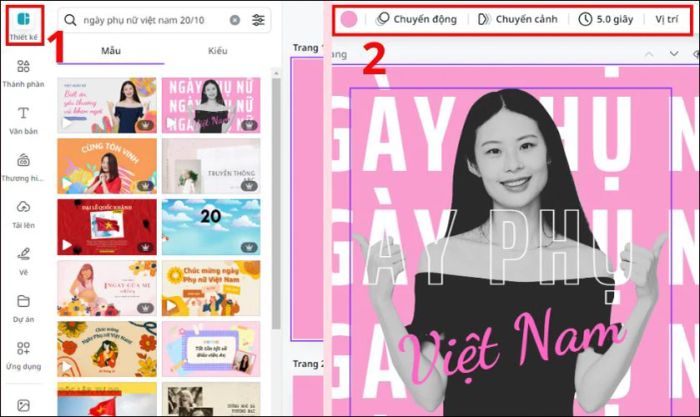Change the 5.0 giây duration
Viewport: 700px width, 417px height.
606,19
